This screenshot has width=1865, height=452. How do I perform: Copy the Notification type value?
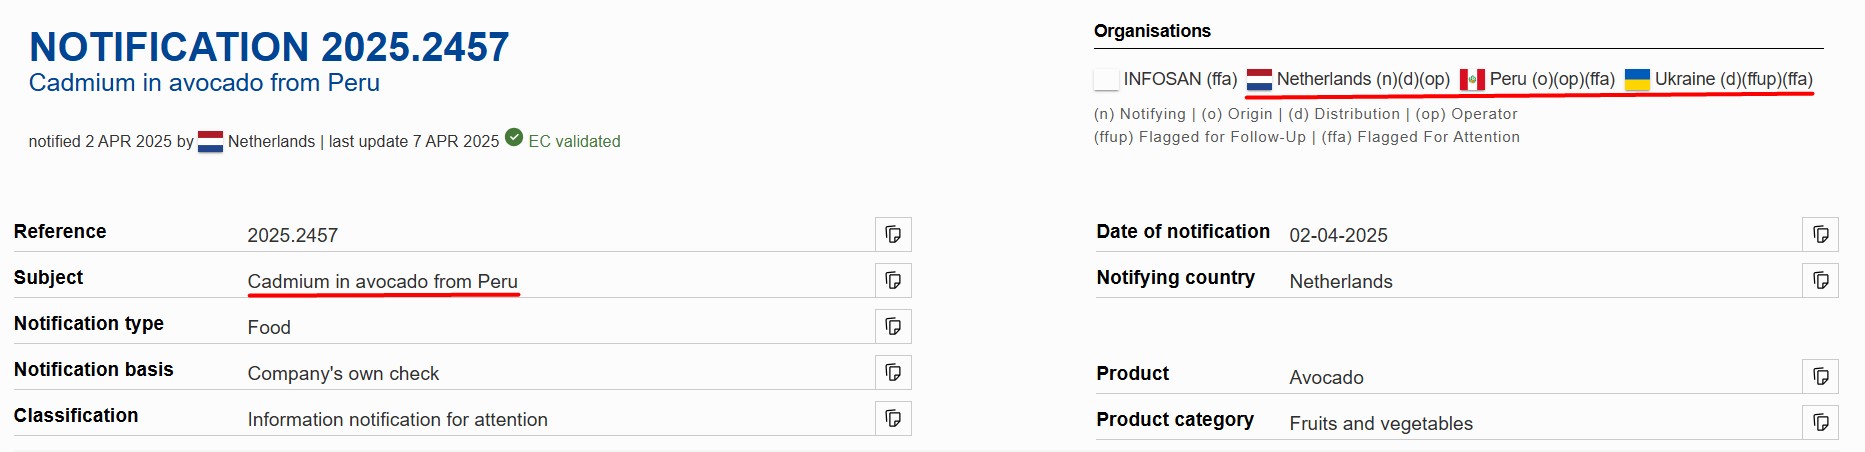[x=893, y=326]
